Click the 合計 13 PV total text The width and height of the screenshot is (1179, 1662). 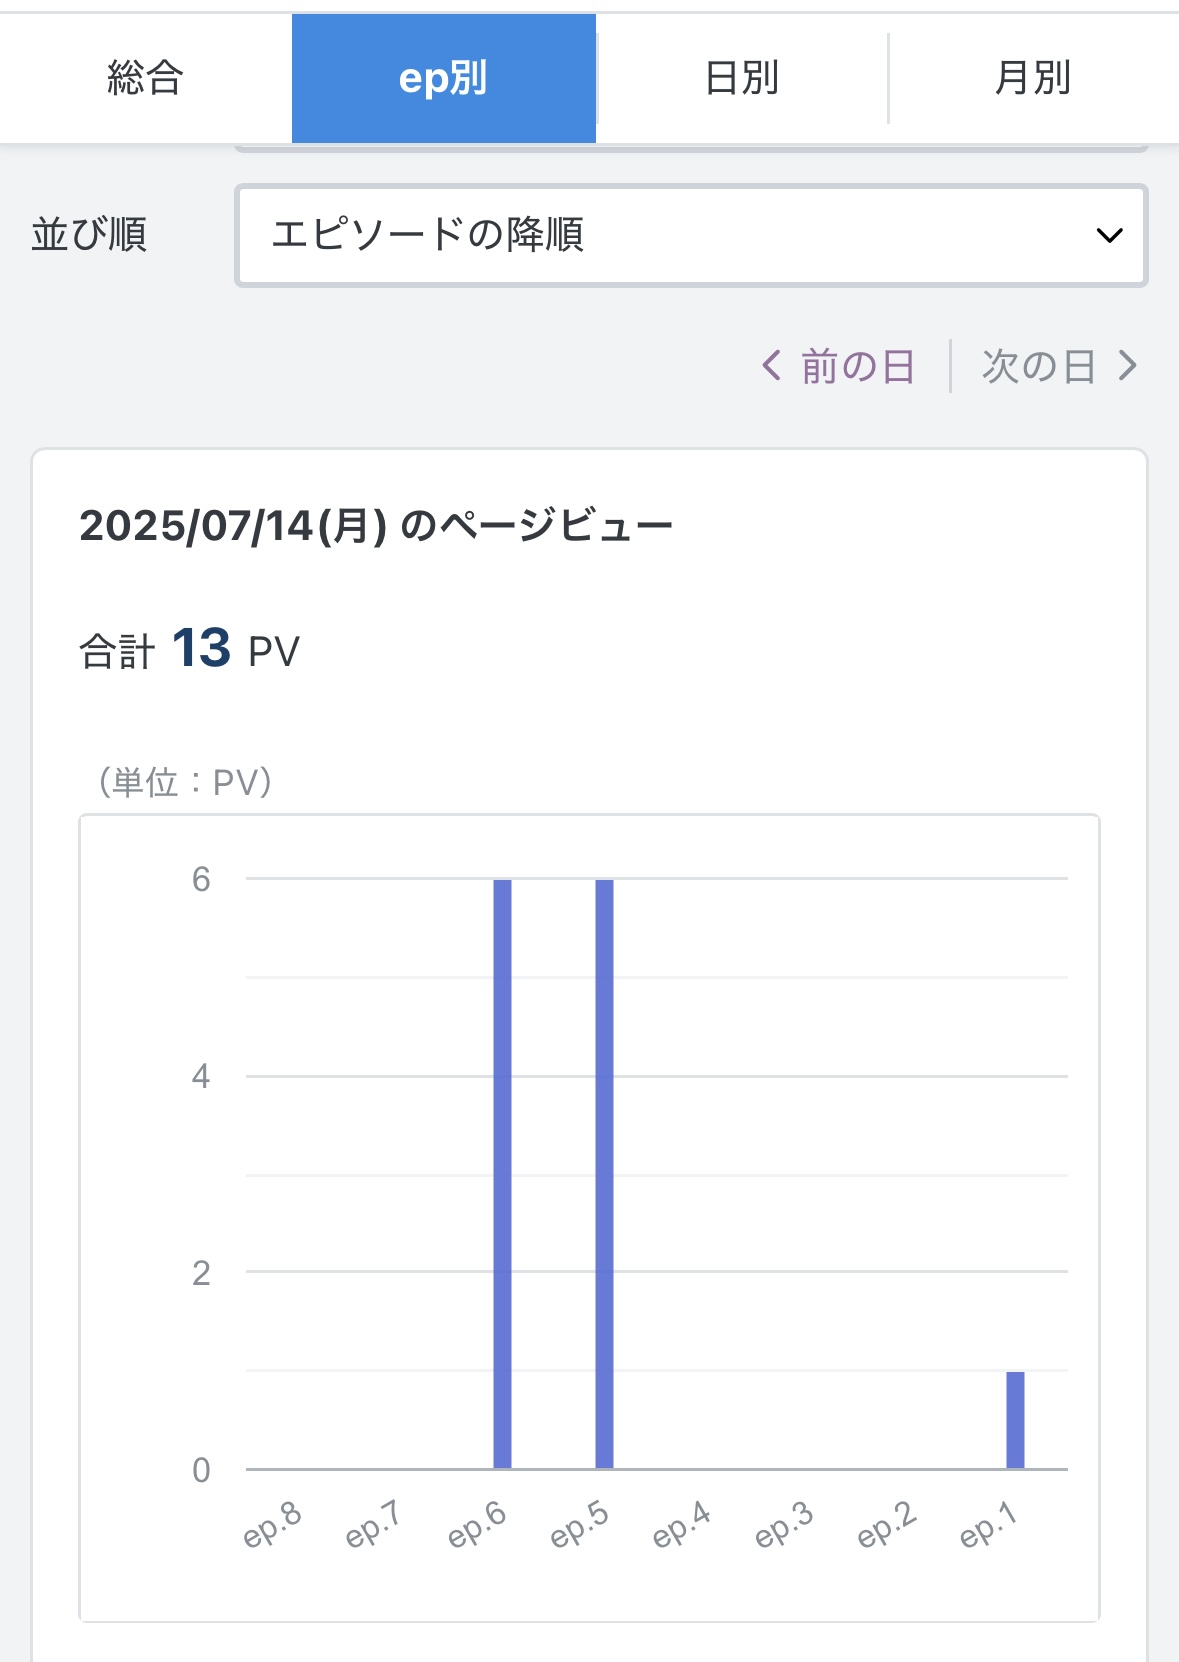(x=190, y=649)
